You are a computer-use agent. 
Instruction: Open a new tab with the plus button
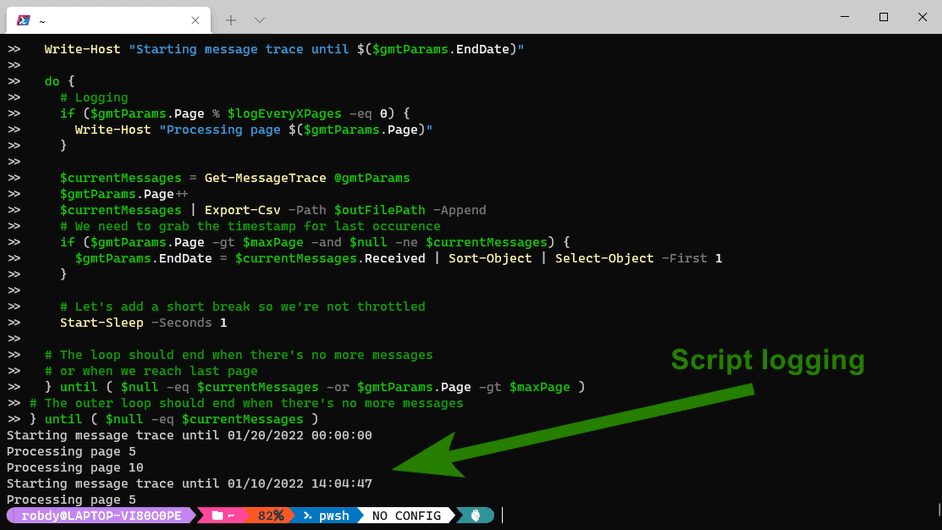pos(231,20)
